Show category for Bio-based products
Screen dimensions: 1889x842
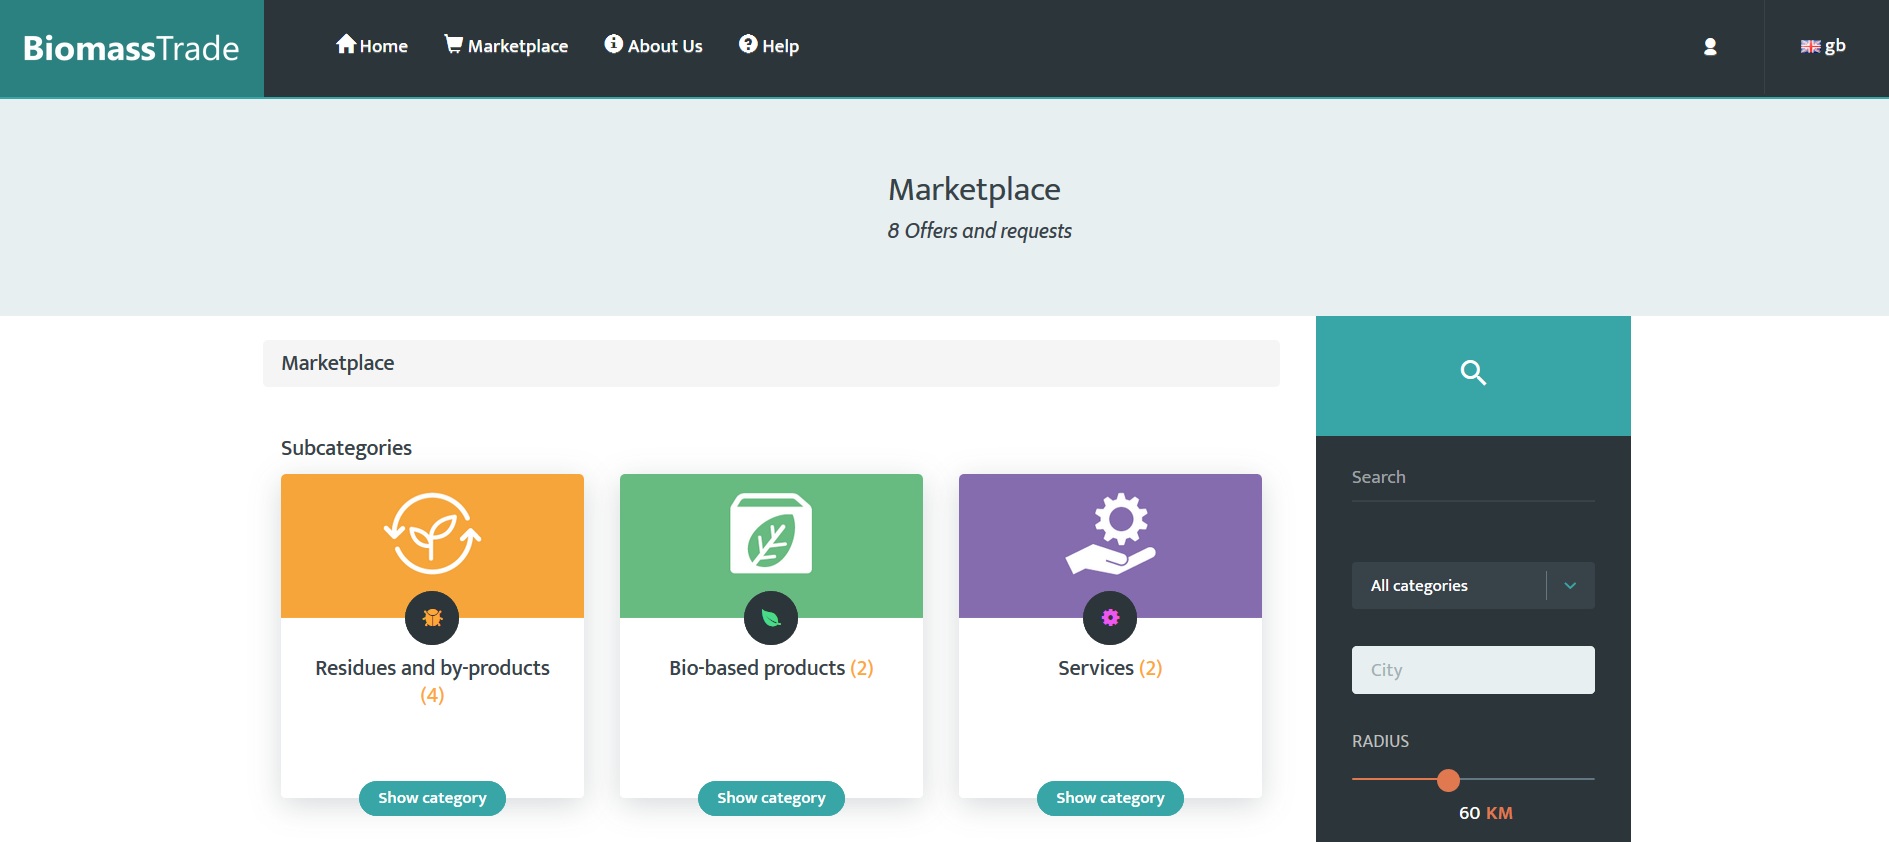pos(771,798)
